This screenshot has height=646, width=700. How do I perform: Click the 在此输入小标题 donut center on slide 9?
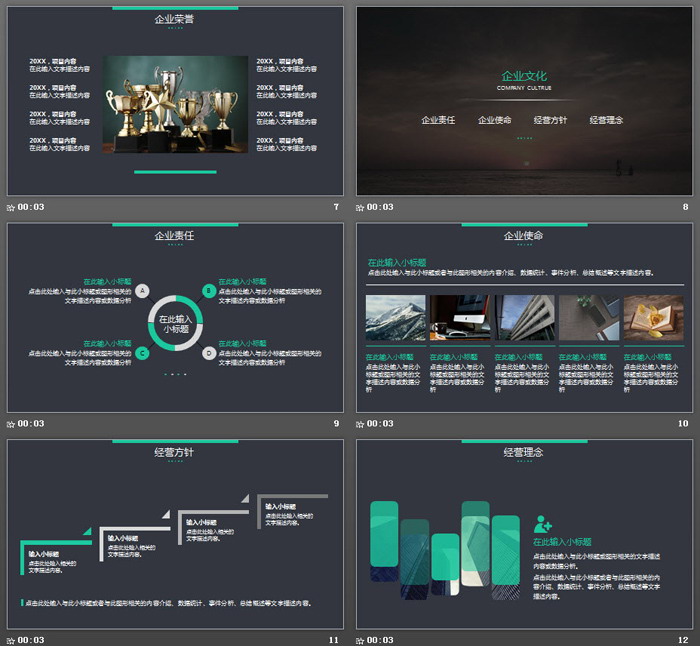click(x=176, y=323)
